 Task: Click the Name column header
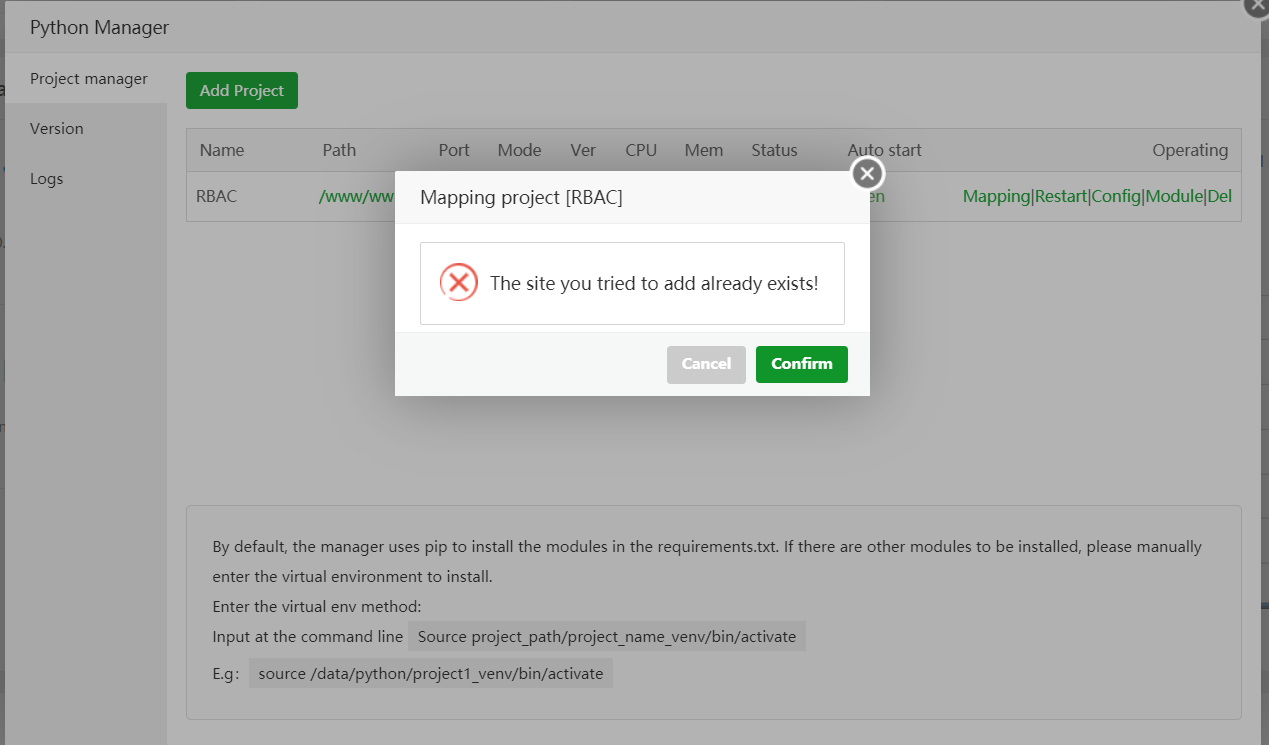pyautogui.click(x=222, y=150)
